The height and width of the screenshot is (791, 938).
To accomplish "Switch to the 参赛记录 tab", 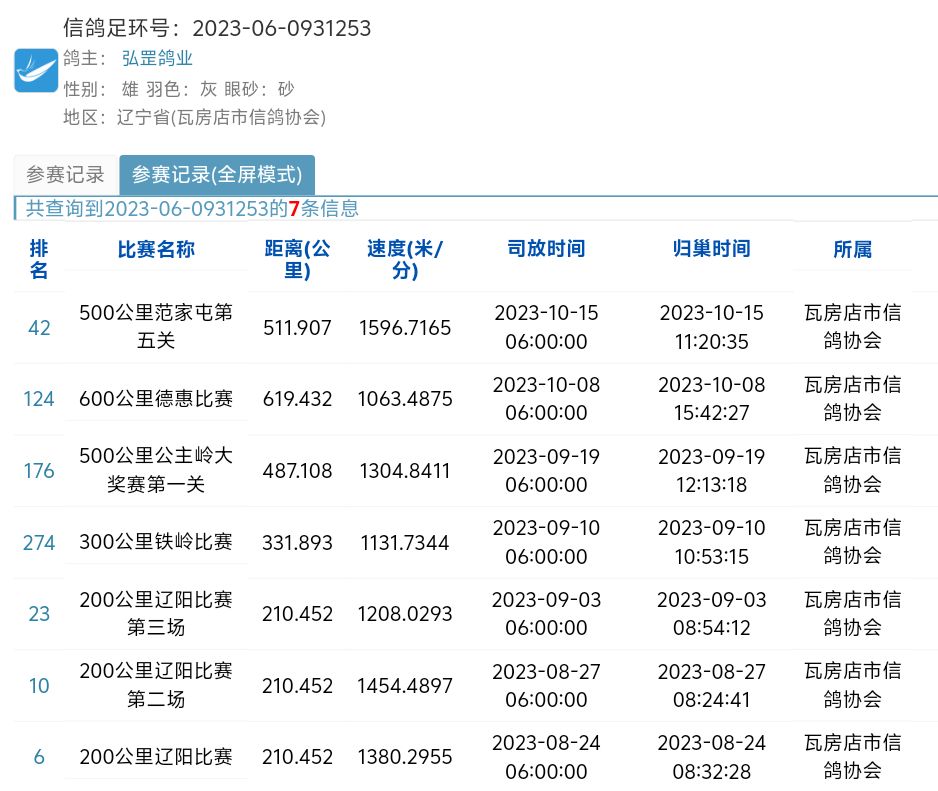I will click(65, 175).
